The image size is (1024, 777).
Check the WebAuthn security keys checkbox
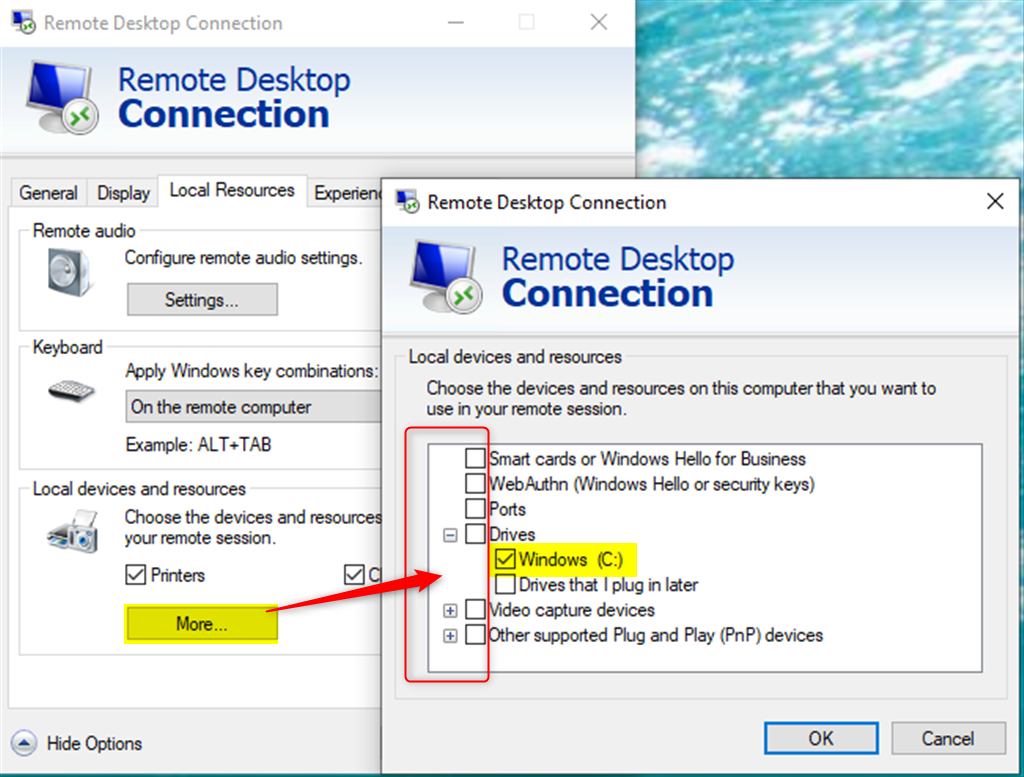475,484
